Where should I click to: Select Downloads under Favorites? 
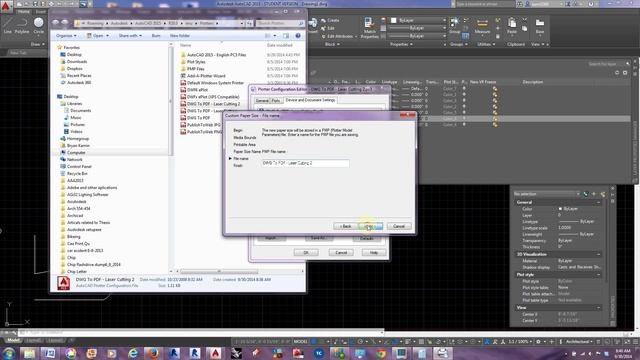click(x=77, y=62)
